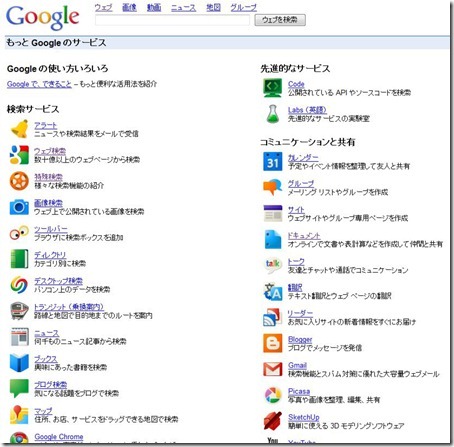454x447 pixels.
Task: Open the アラート link
Action: click(46, 125)
